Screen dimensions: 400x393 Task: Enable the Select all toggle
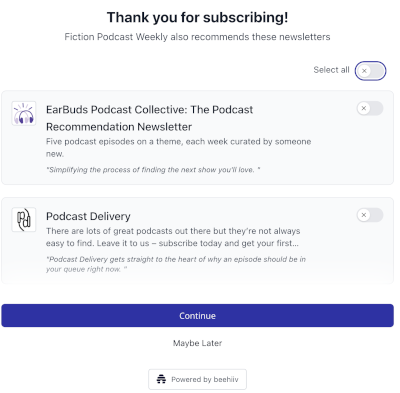pyautogui.click(x=370, y=71)
